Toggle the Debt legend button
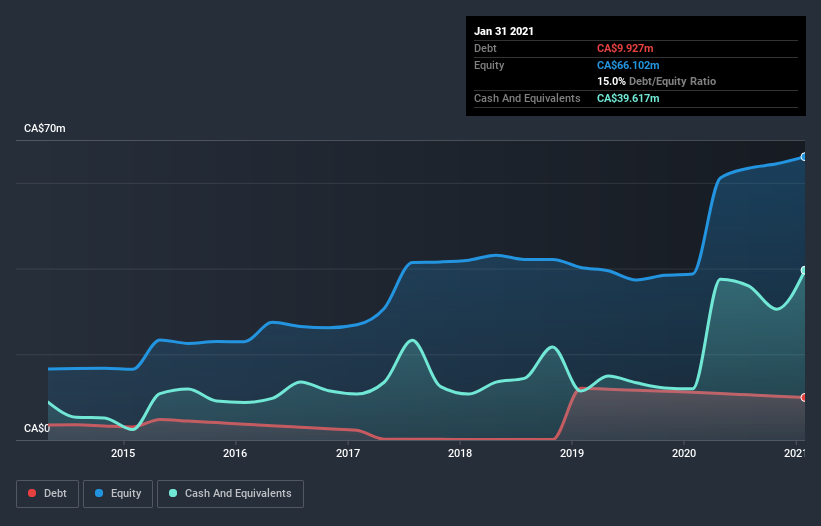Viewport: 821px width, 526px height. point(48,494)
